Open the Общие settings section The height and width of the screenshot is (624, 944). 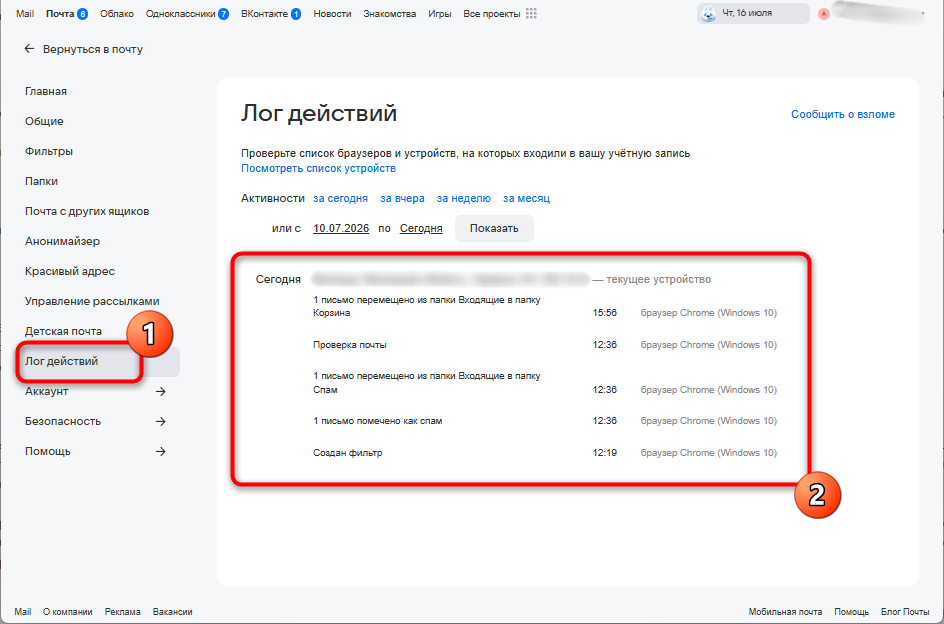(x=44, y=122)
